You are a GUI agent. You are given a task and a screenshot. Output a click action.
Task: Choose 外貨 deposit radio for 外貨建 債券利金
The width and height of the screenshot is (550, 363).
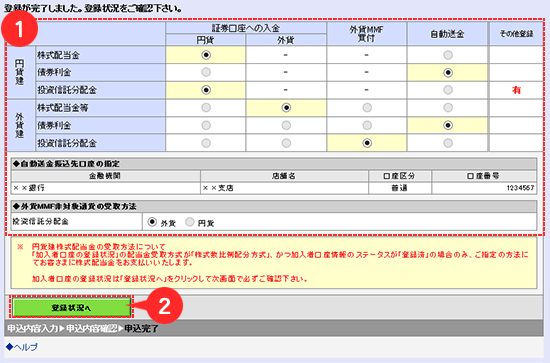(286, 125)
